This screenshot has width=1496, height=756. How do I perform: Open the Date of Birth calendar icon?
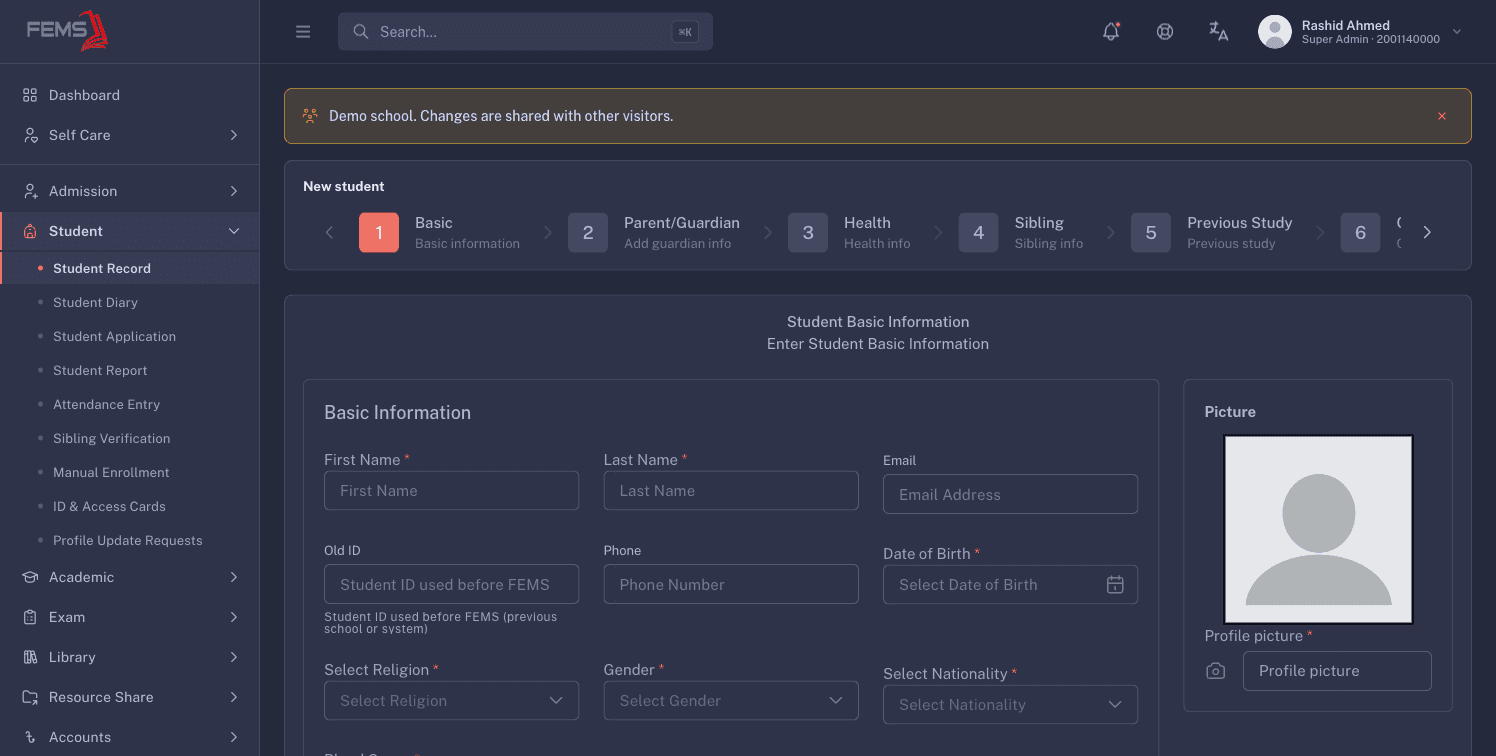point(1115,585)
